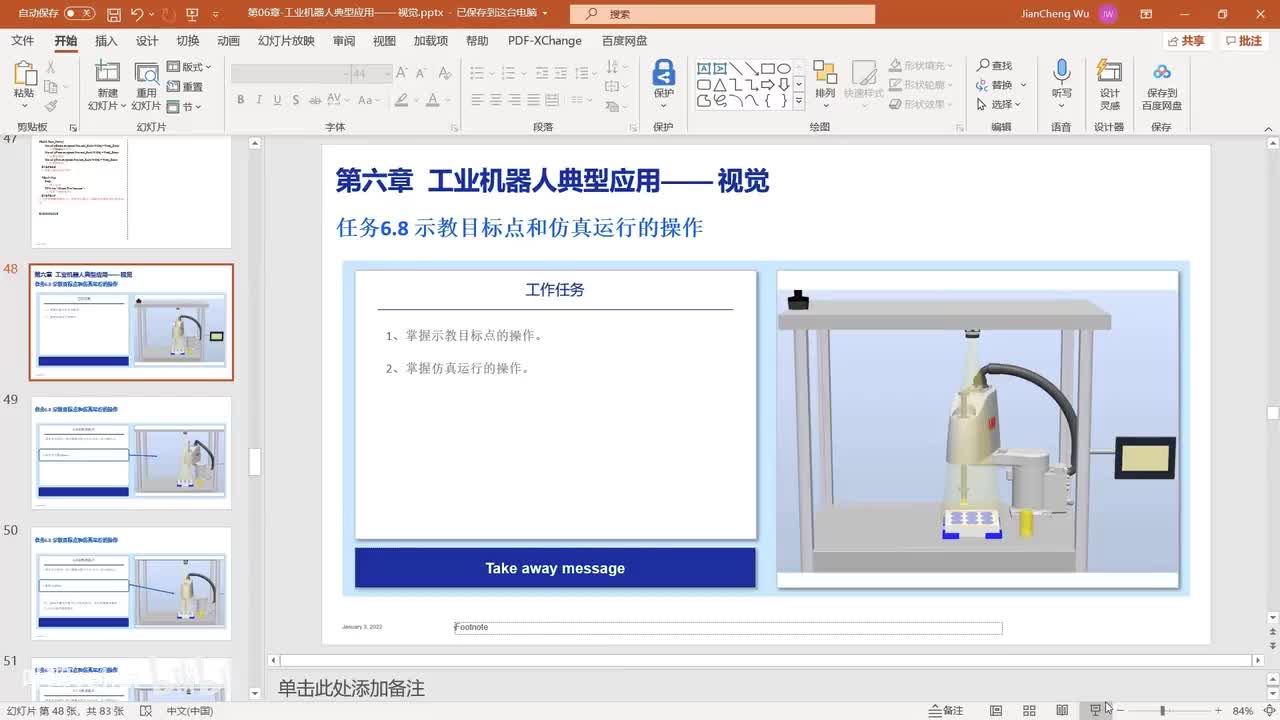1280x720 pixels.
Task: Click the 保护 (Protect) lock icon
Action: click(x=663, y=73)
